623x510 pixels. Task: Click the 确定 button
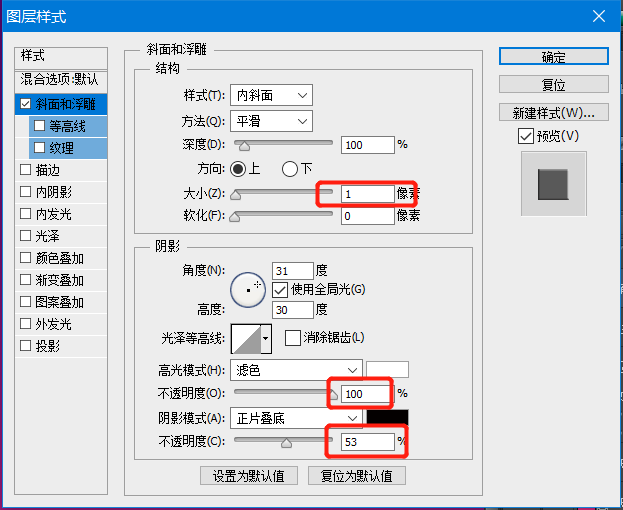(x=553, y=56)
